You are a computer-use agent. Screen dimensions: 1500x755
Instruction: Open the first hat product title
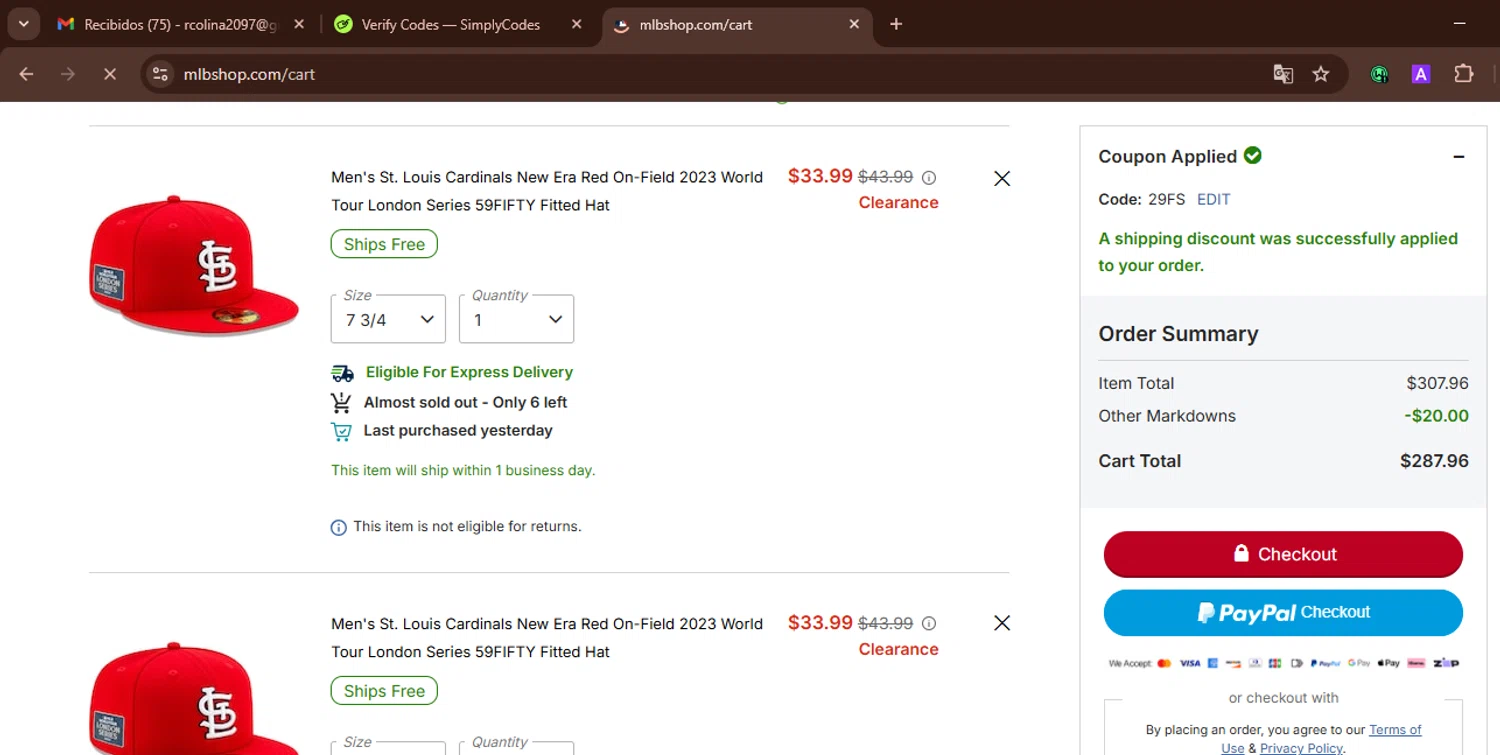click(547, 191)
